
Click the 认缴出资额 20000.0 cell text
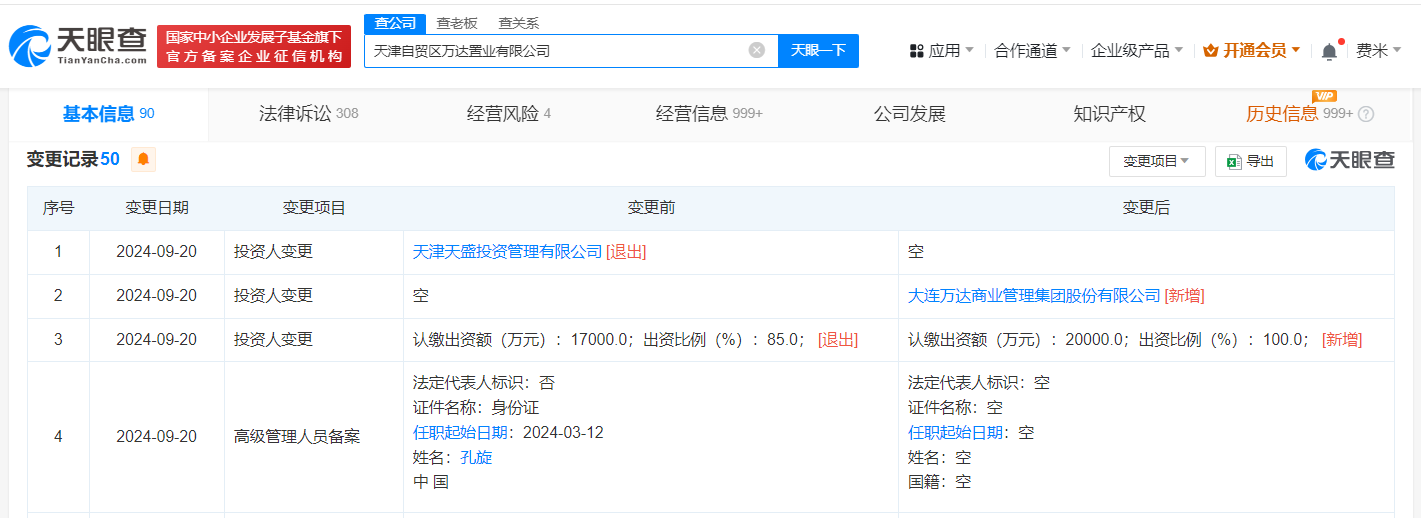1108,340
